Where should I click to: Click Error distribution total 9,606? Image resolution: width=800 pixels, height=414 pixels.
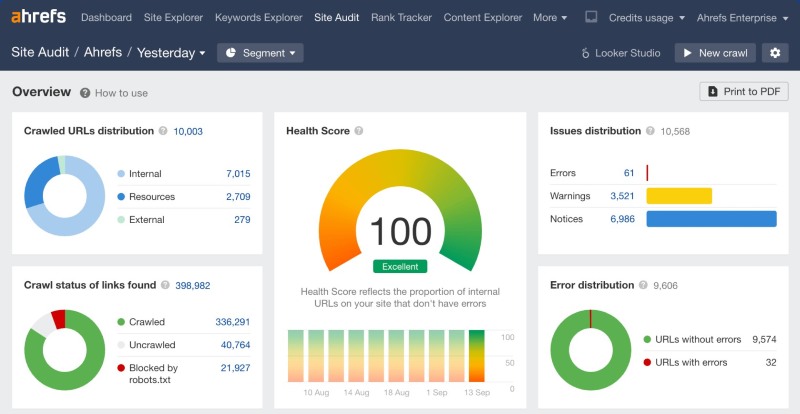665,285
